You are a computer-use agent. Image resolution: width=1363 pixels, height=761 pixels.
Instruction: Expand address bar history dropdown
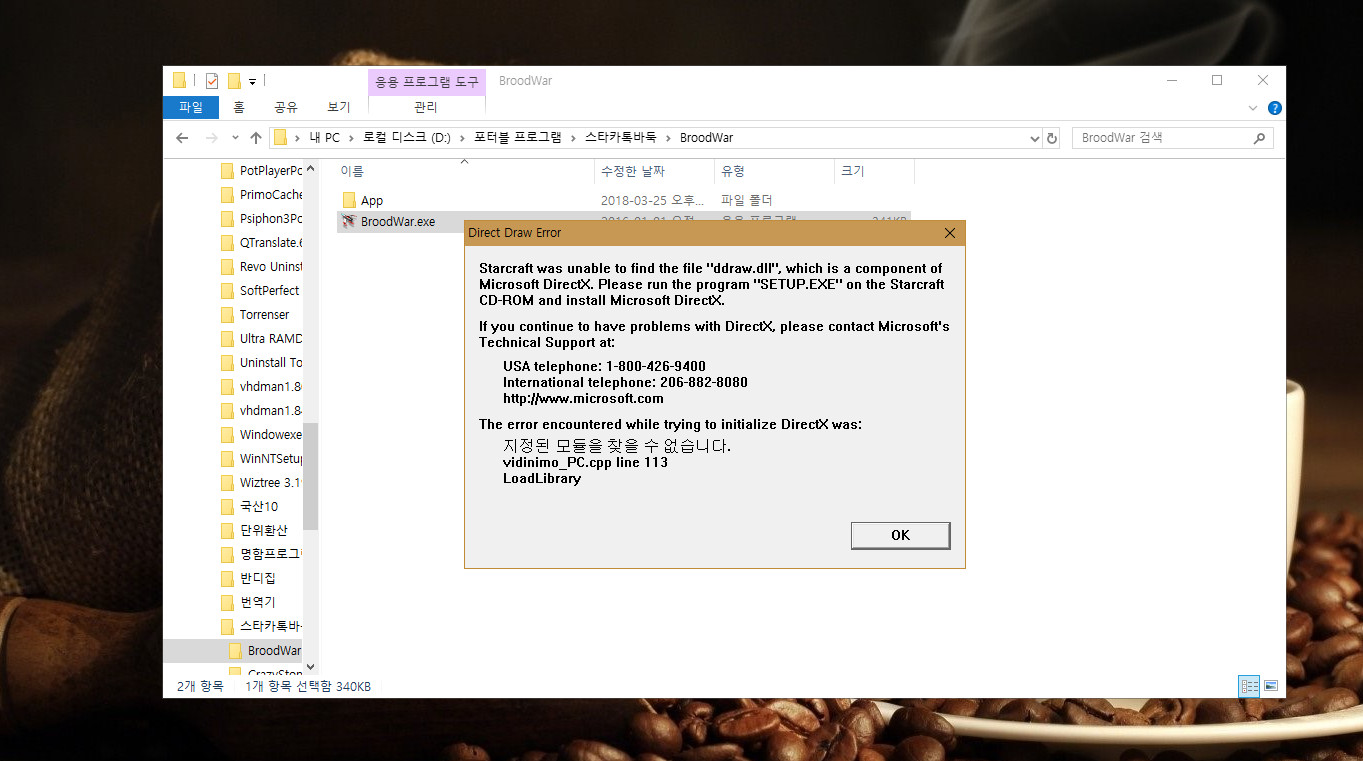pos(1033,138)
